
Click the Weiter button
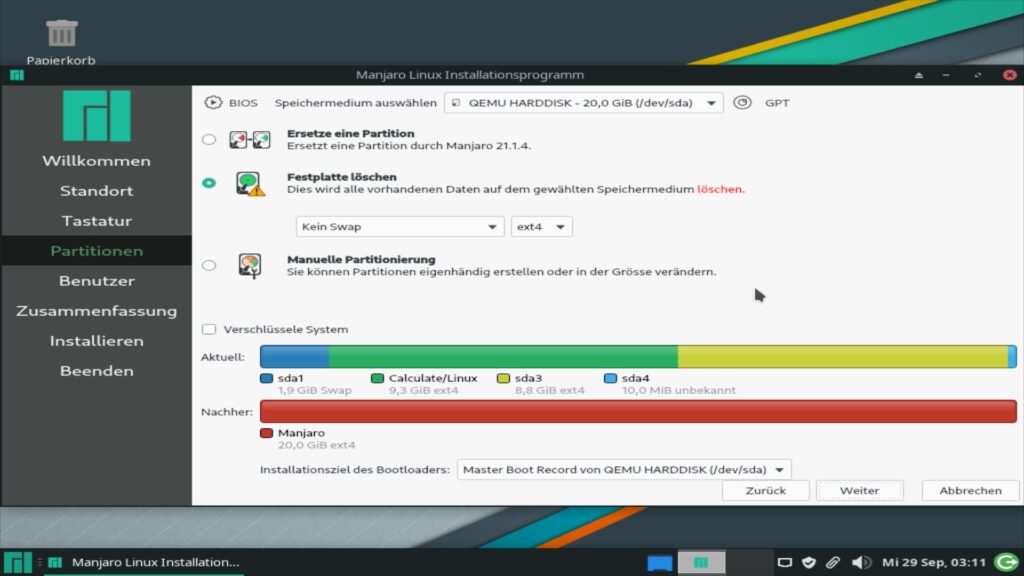pyautogui.click(x=859, y=490)
